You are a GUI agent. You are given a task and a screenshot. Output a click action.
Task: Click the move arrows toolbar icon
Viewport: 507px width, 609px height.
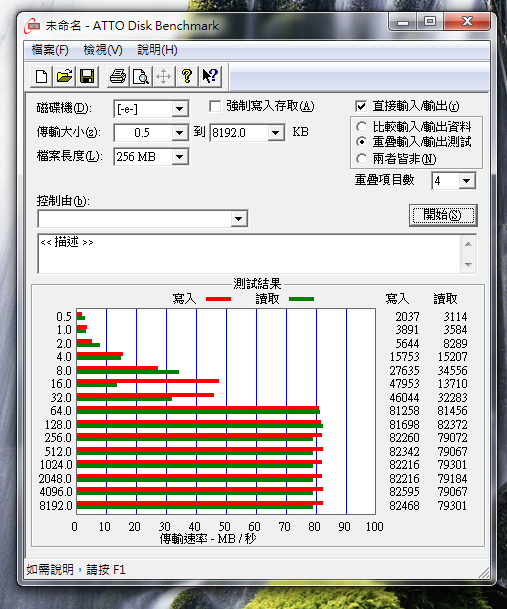pyautogui.click(x=164, y=77)
